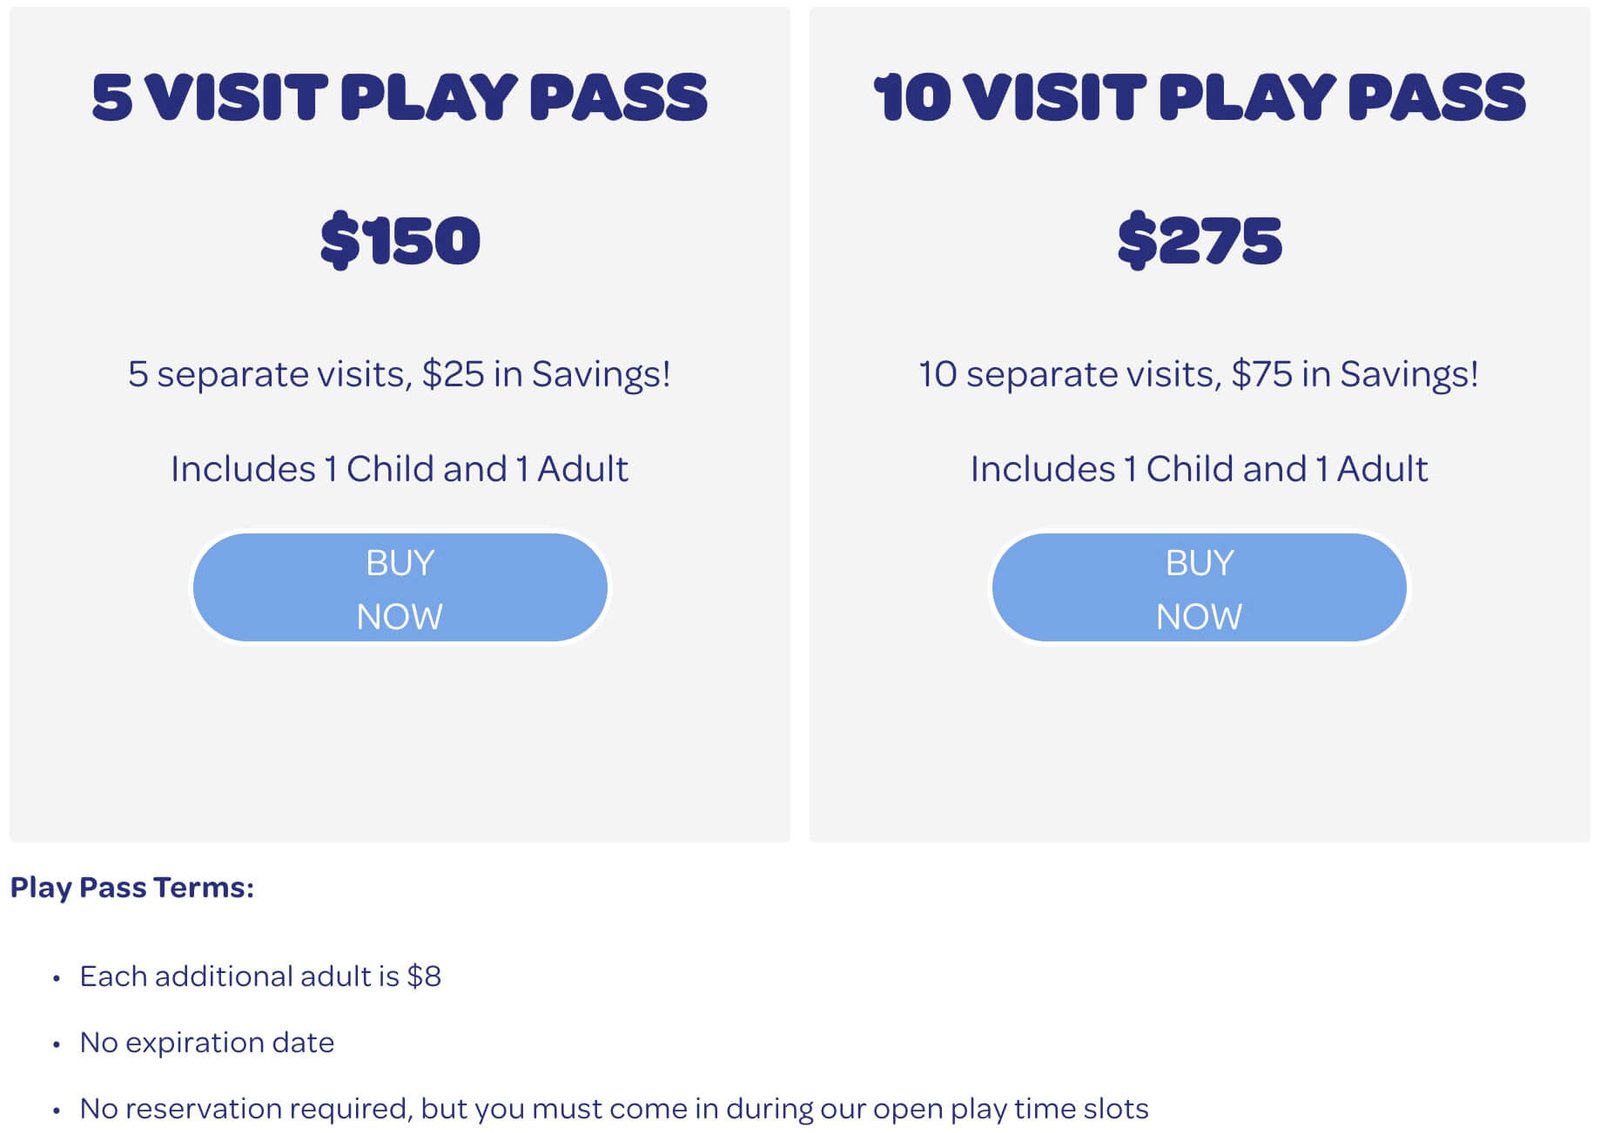Click the '5 separate visits' savings line
This screenshot has width=1600, height=1133.
(399, 374)
